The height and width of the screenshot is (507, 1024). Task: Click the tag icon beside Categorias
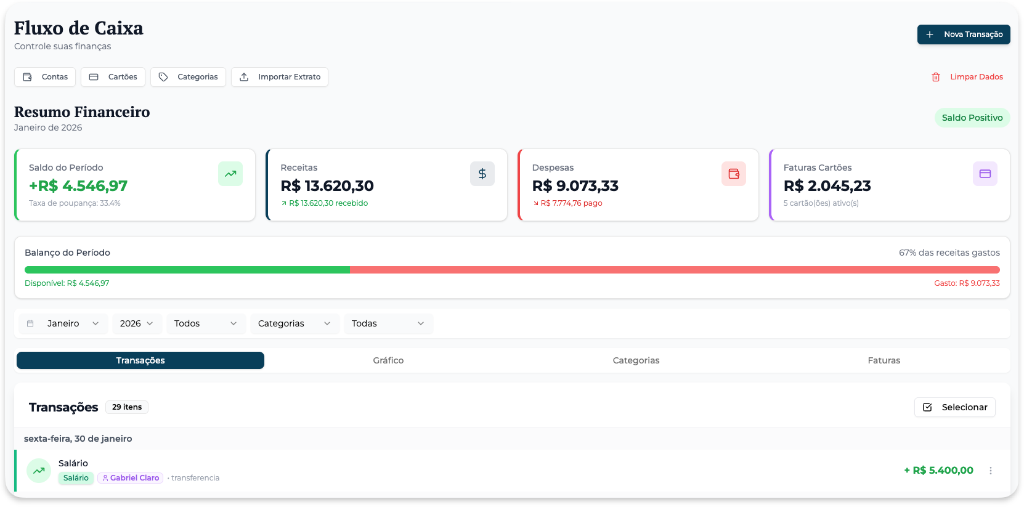[163, 77]
